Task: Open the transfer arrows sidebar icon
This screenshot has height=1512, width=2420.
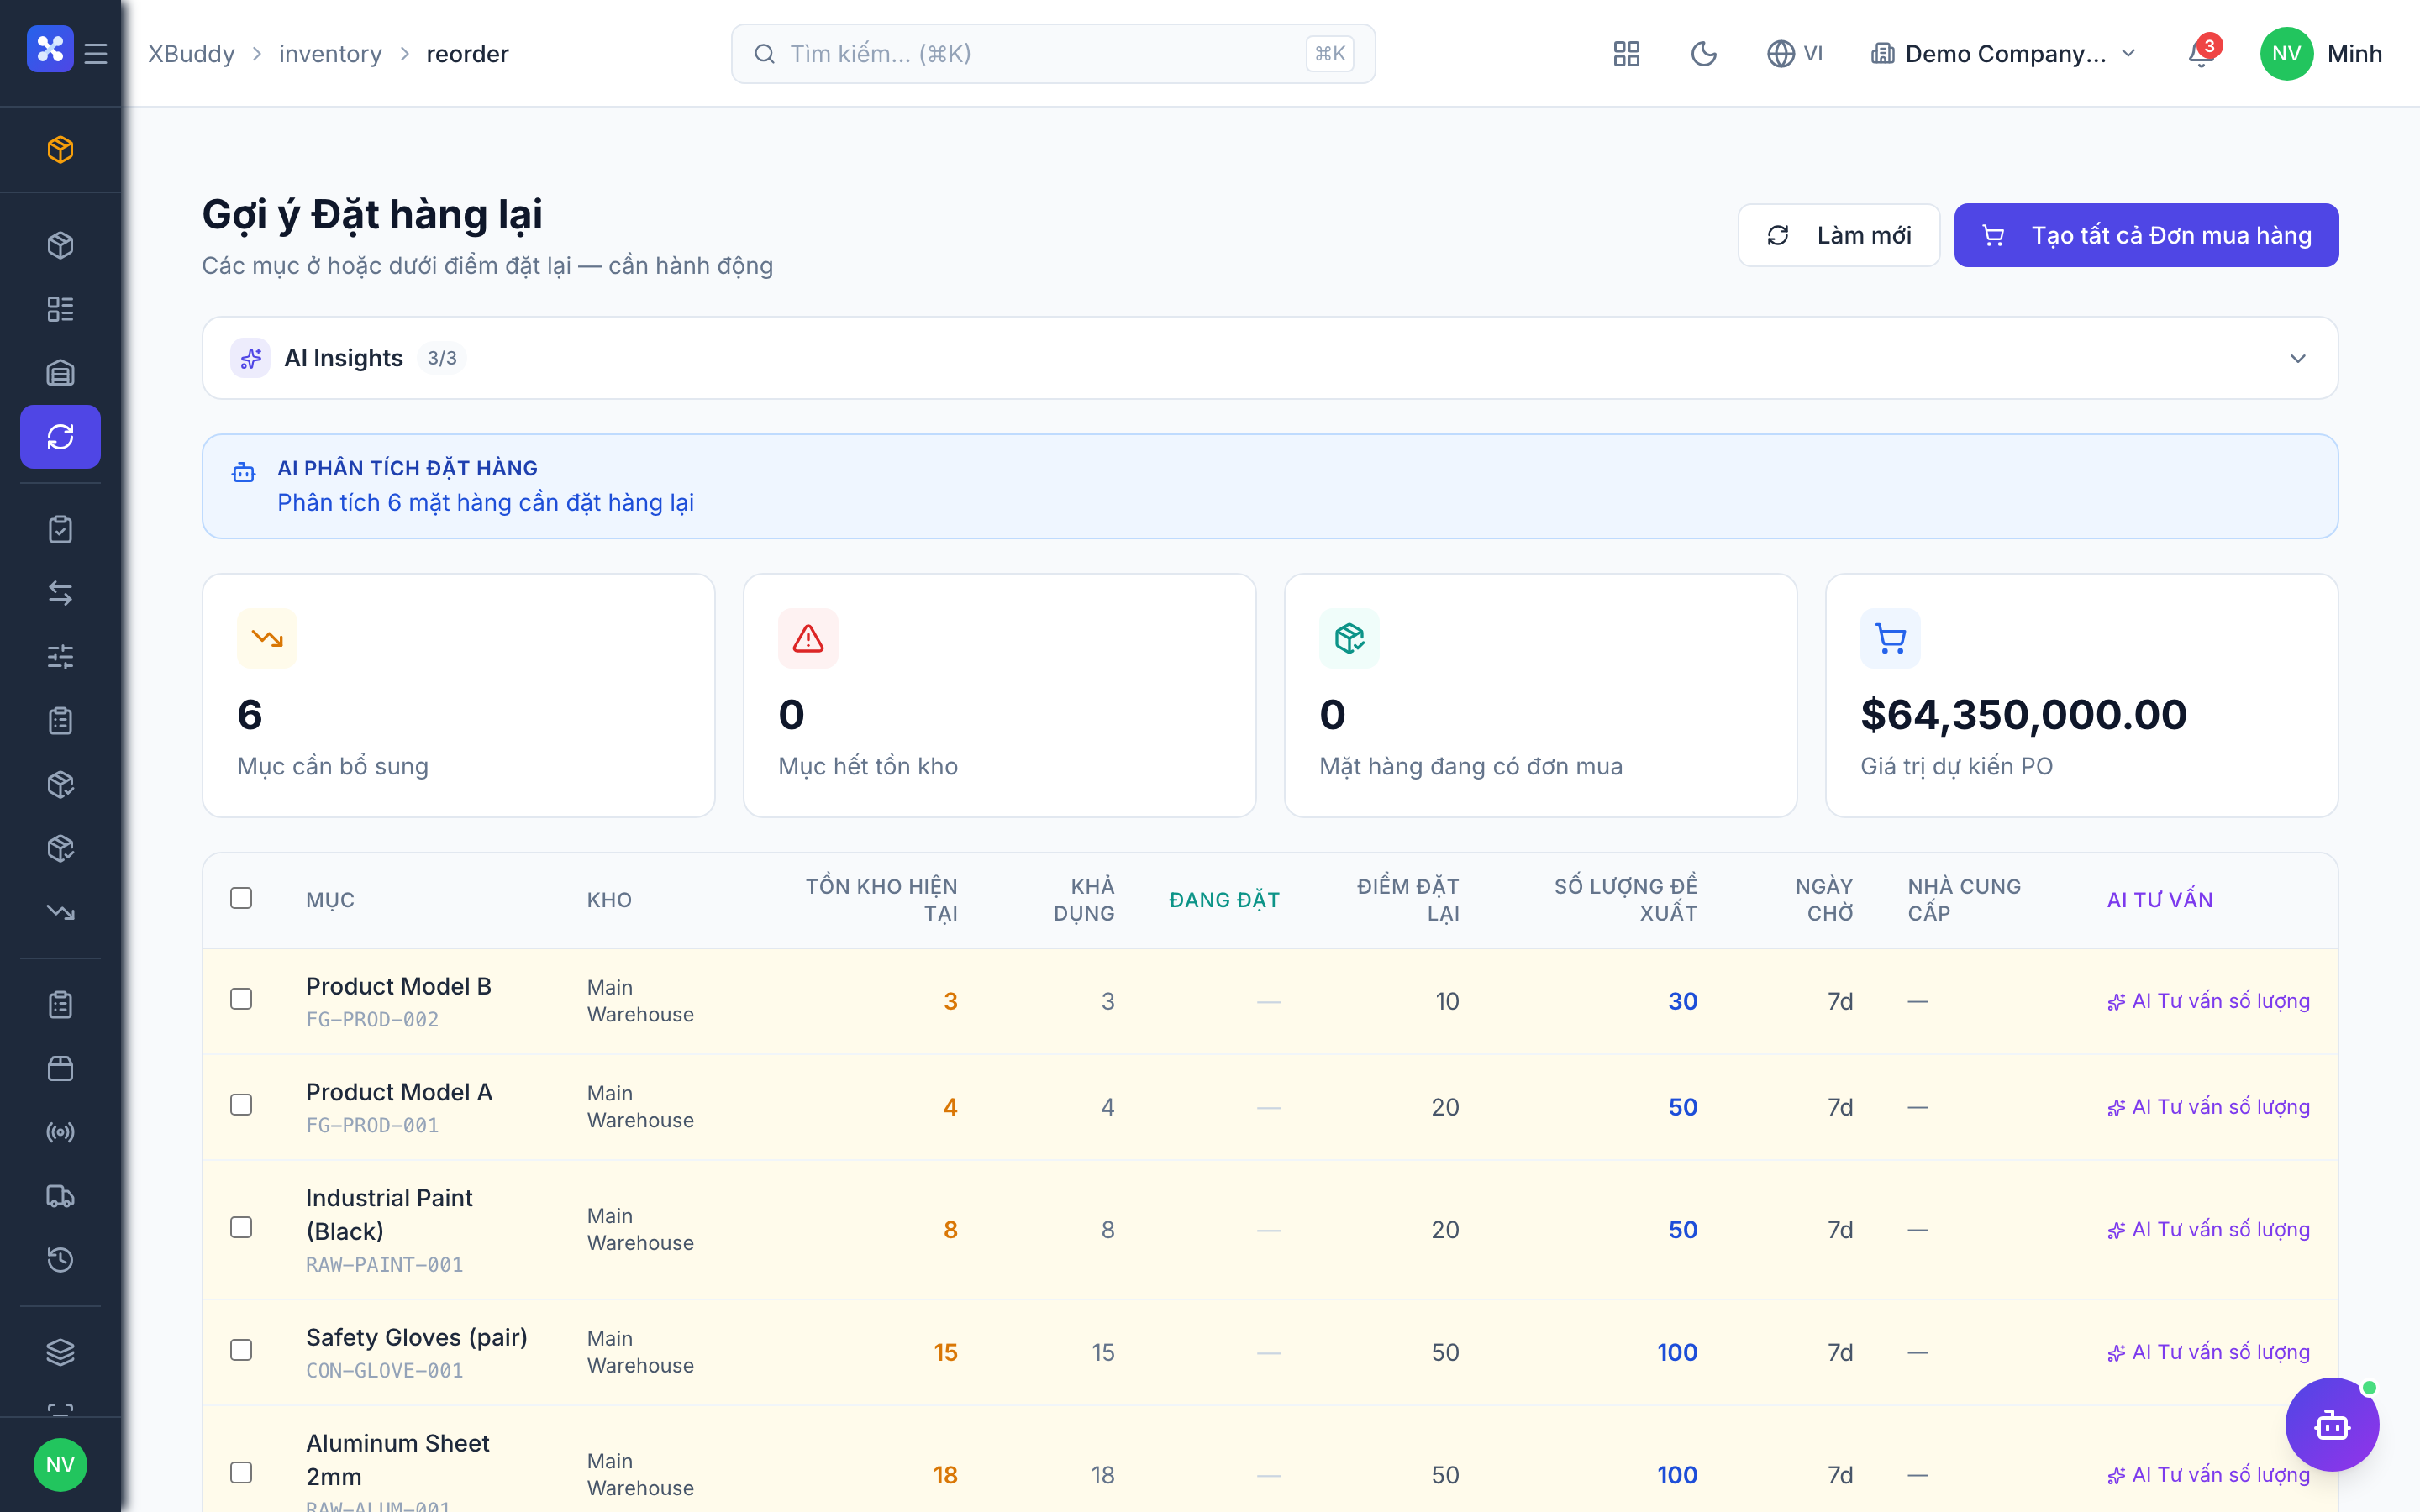Action: point(61,593)
